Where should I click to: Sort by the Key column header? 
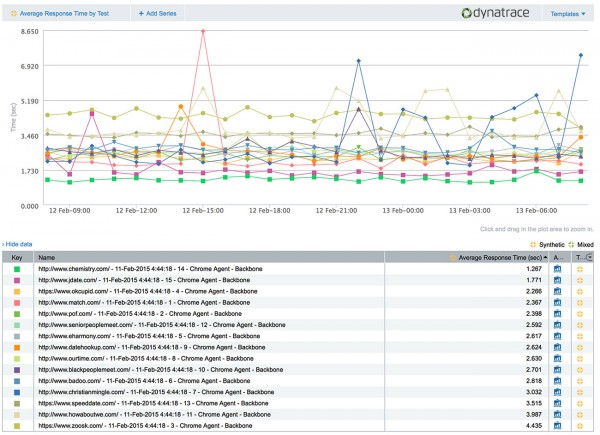coord(17,257)
